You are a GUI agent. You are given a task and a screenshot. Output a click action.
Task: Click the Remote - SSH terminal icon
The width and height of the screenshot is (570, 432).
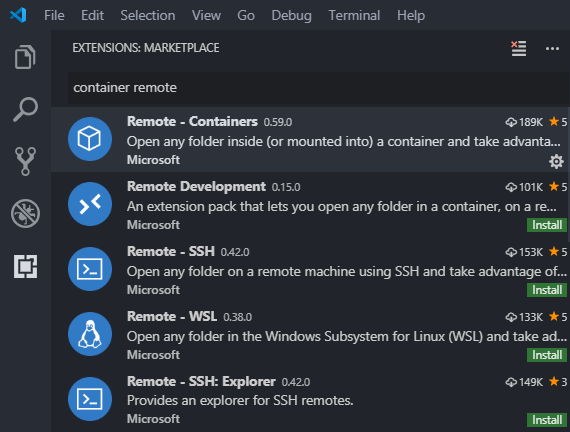point(90,269)
